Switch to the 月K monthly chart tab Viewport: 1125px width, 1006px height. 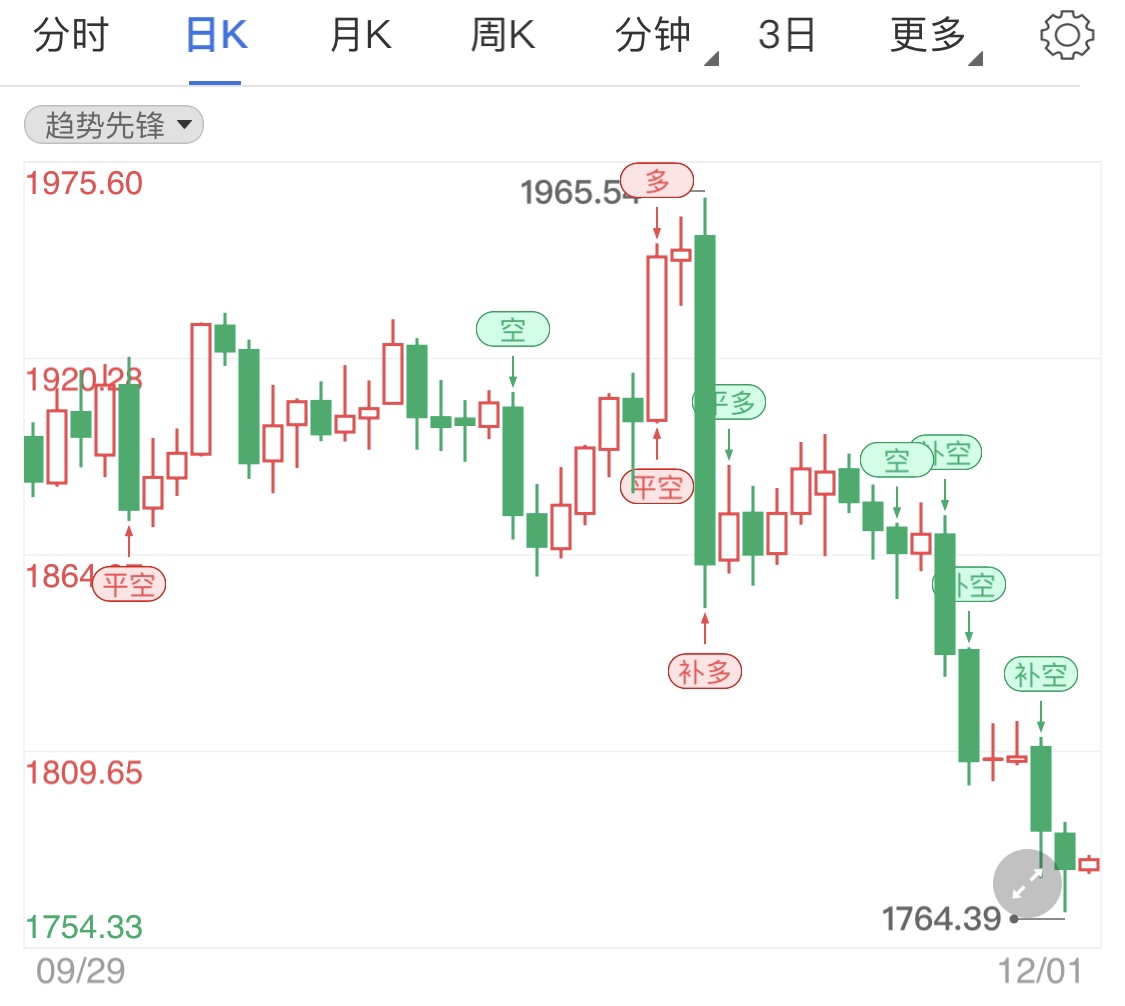point(359,33)
